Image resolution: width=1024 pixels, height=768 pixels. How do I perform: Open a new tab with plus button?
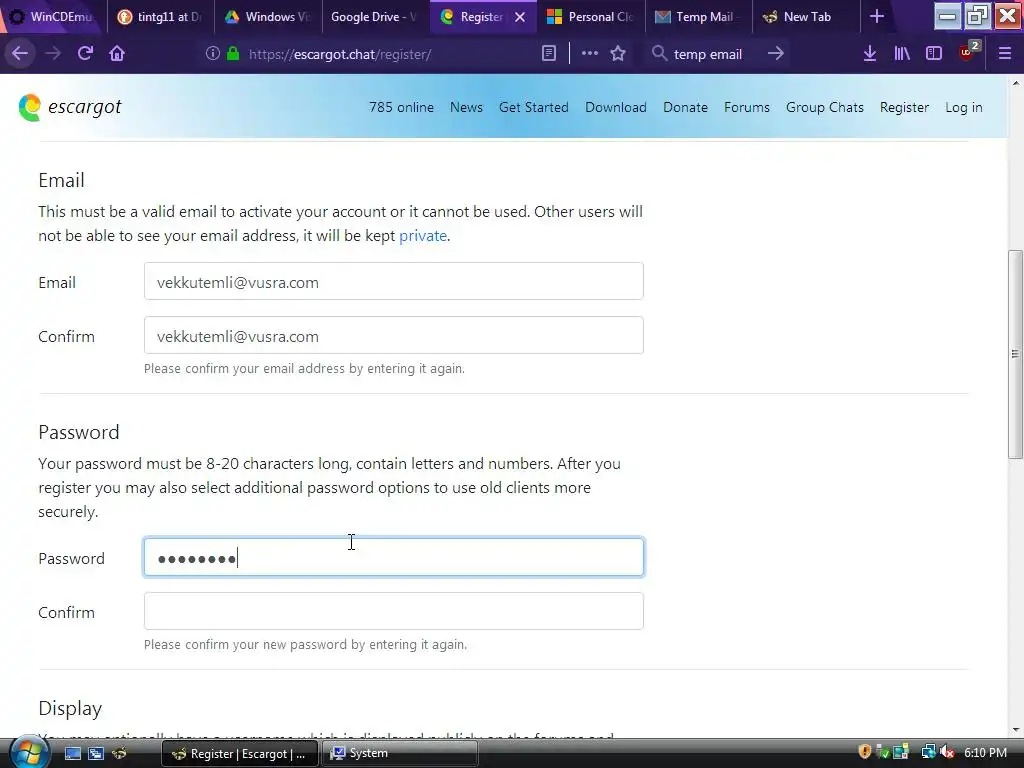coord(877,17)
